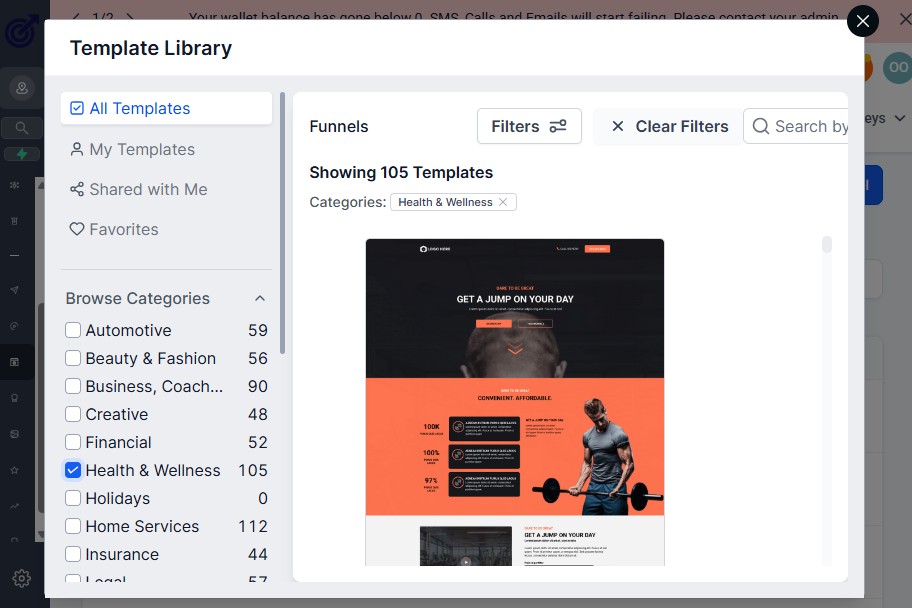Click the trending chart icon in sidebar
The image size is (912, 608).
[x=15, y=506]
